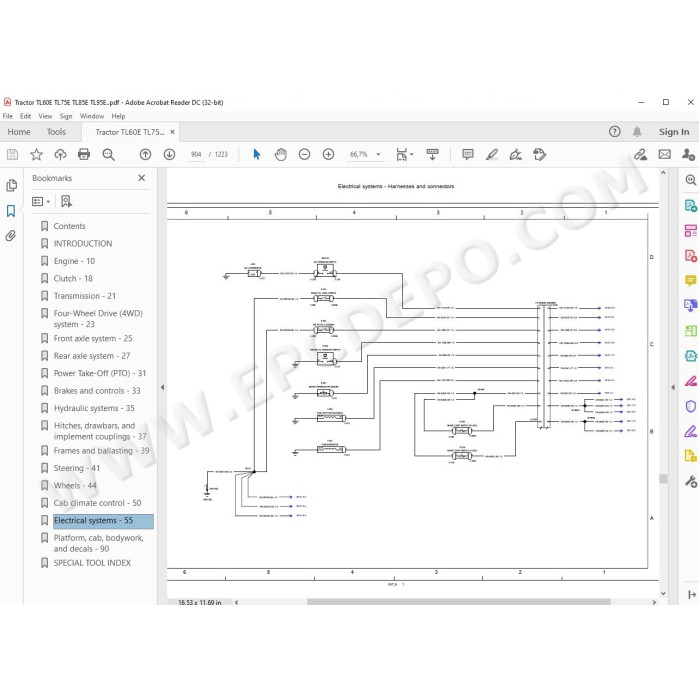700x700 pixels.
Task: Zoom out with the minus button
Action: click(x=304, y=154)
